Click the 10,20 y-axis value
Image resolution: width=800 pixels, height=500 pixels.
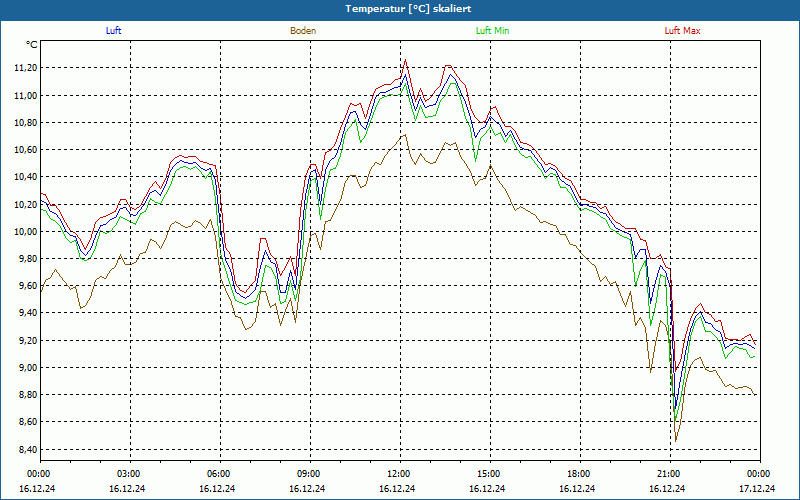pos(24,204)
